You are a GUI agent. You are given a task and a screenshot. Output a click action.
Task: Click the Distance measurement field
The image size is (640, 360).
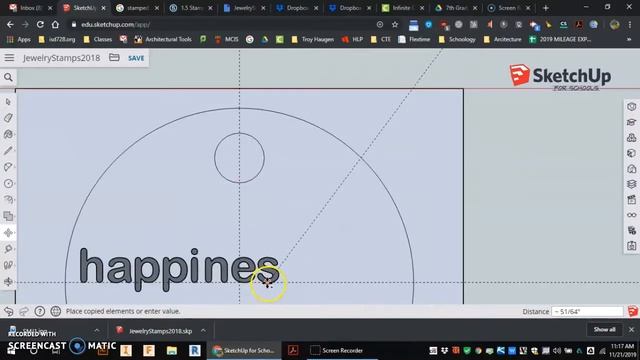point(587,311)
